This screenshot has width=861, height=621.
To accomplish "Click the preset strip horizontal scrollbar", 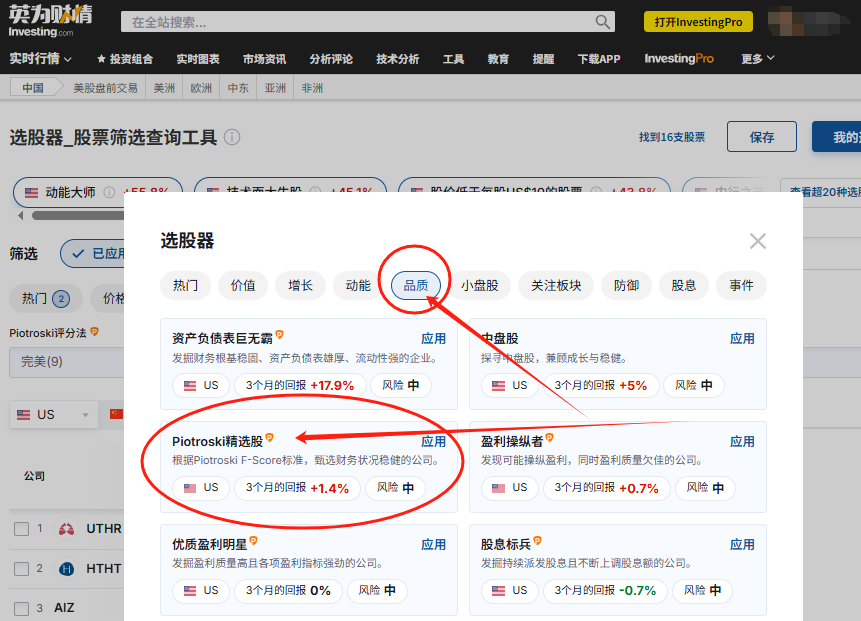I will (x=77, y=215).
